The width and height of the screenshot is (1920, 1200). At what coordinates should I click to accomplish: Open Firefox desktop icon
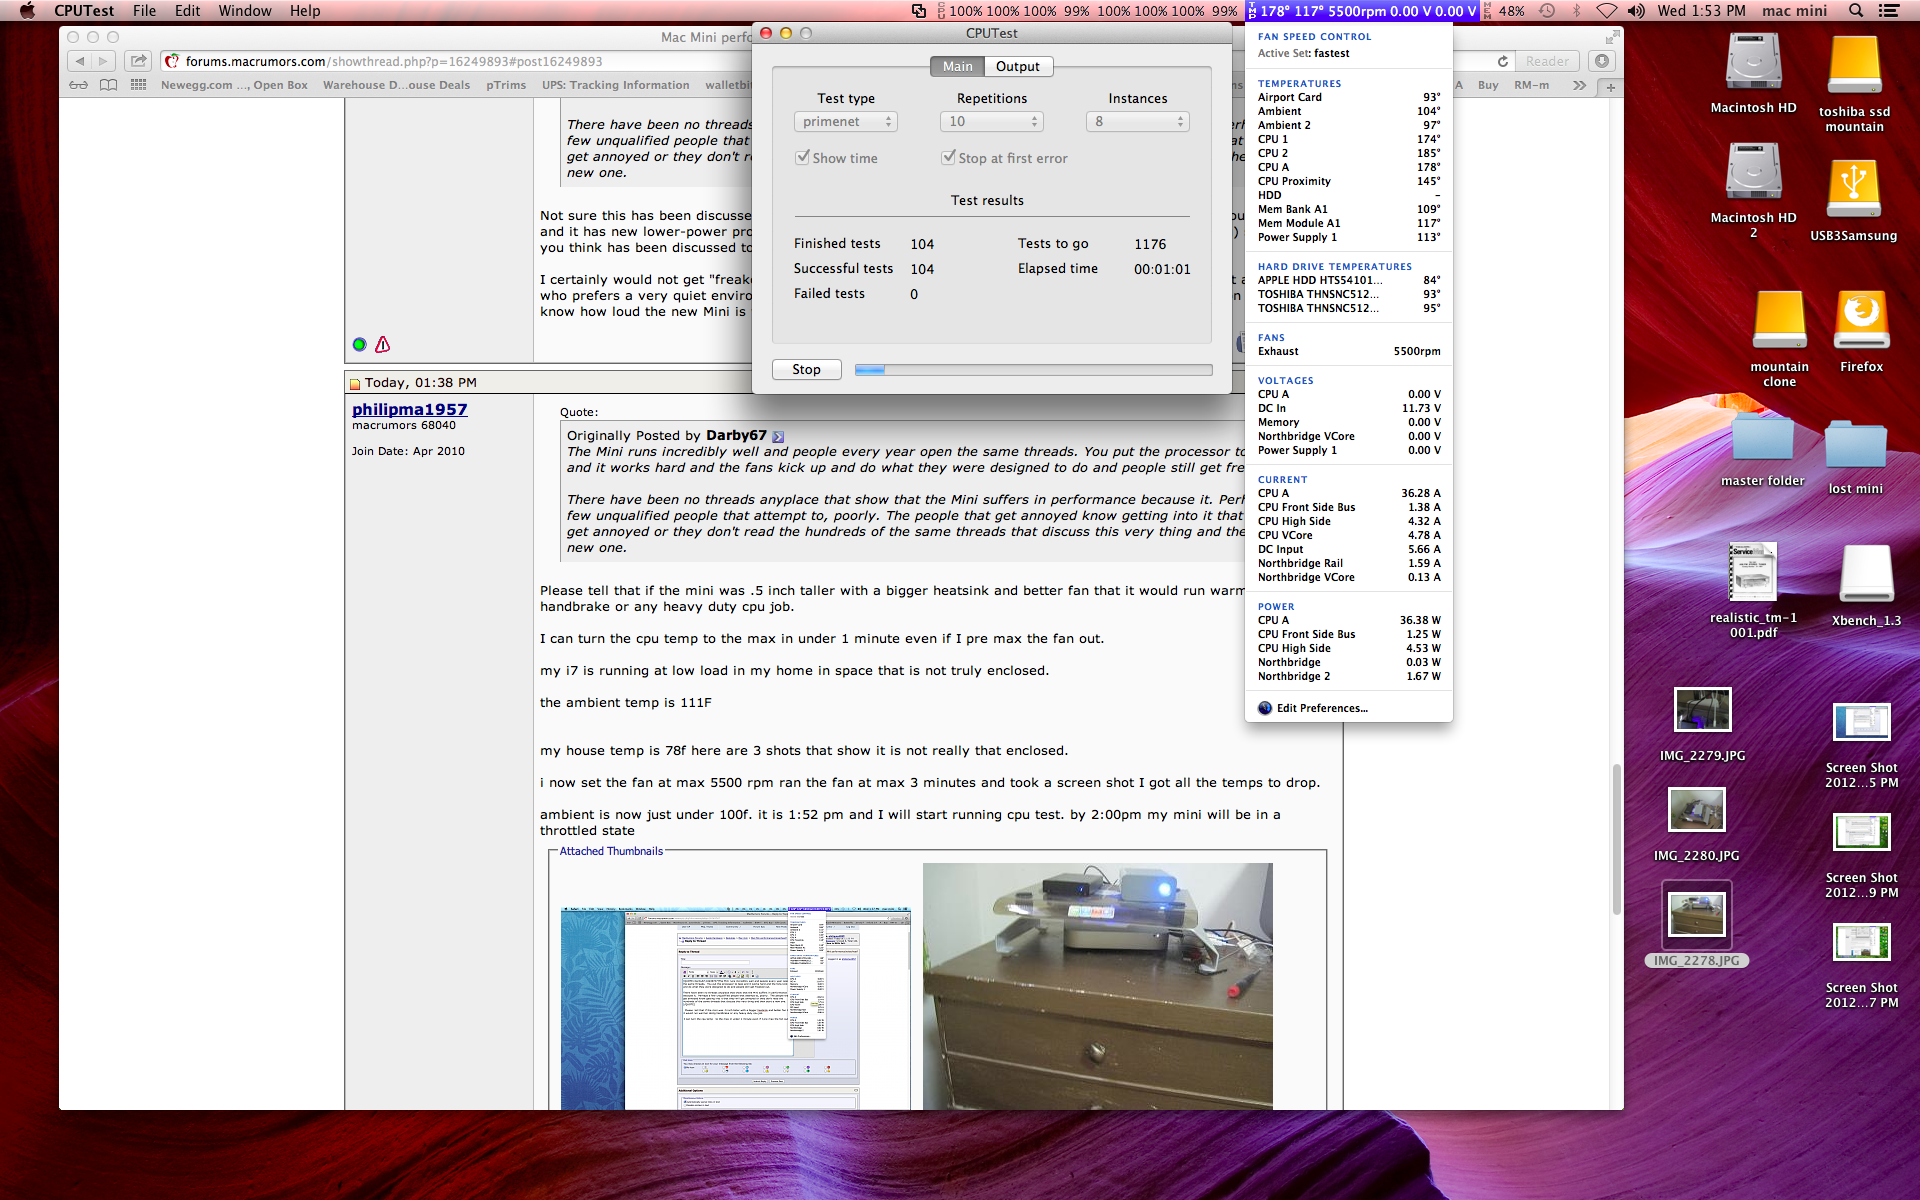coord(1860,322)
